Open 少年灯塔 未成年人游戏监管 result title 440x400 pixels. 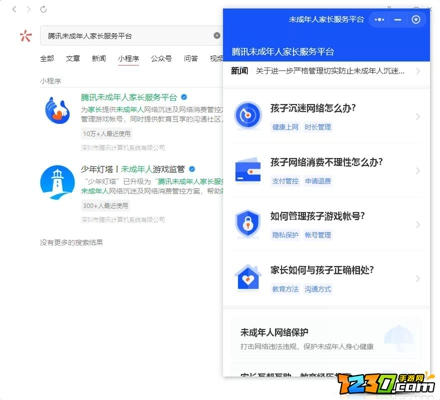tap(133, 169)
